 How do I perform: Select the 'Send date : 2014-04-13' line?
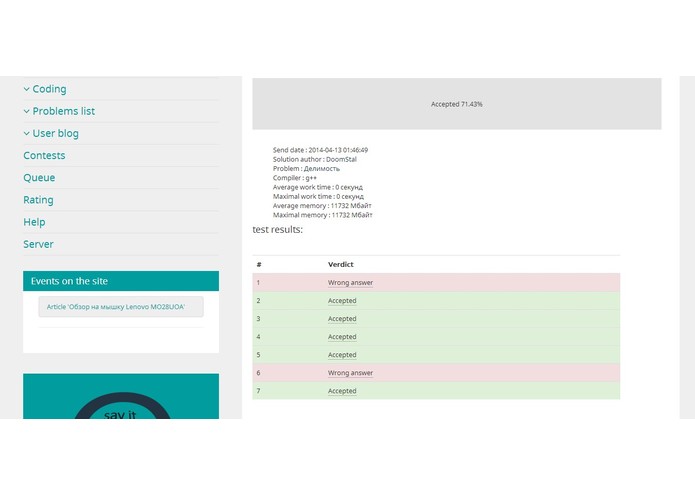(320, 150)
